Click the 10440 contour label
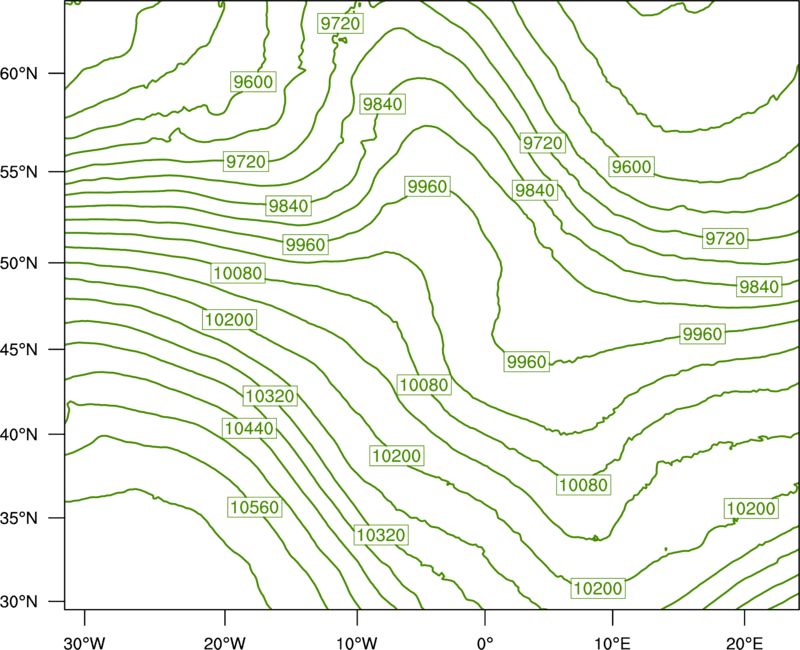Image resolution: width=800 pixels, height=650 pixels. pos(249,428)
